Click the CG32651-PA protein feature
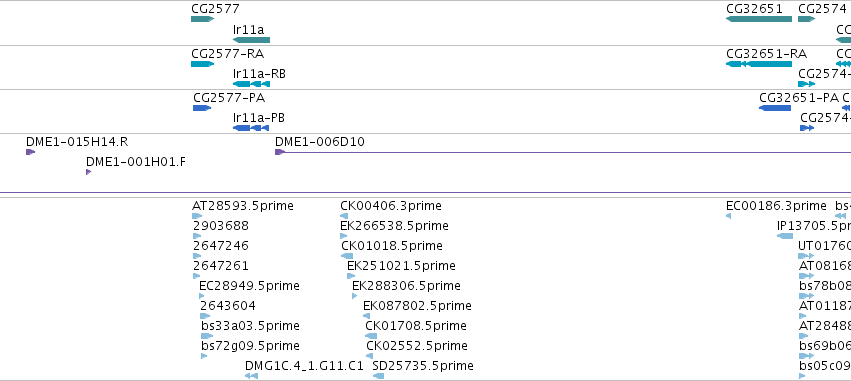The height and width of the screenshot is (381, 851). click(x=775, y=108)
